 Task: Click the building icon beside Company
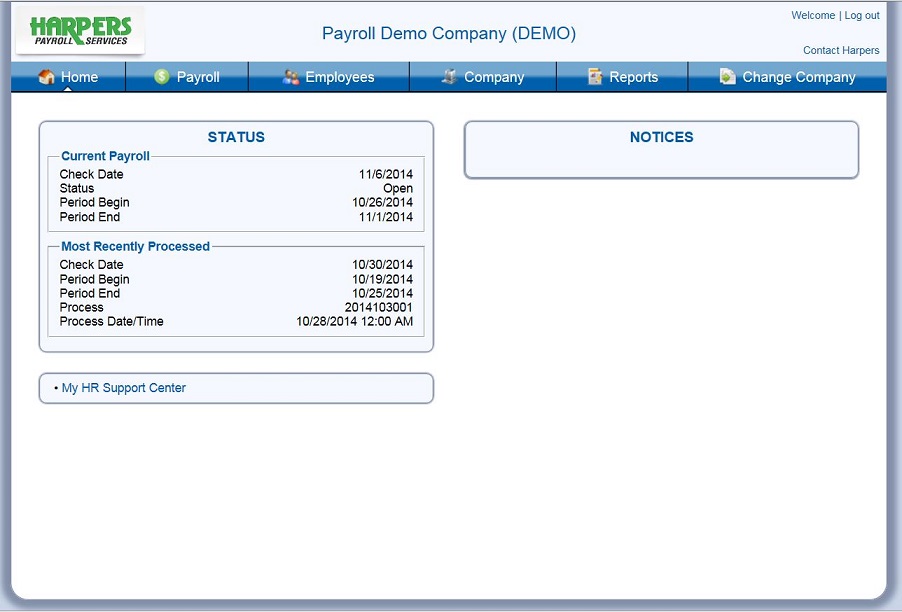click(x=450, y=77)
